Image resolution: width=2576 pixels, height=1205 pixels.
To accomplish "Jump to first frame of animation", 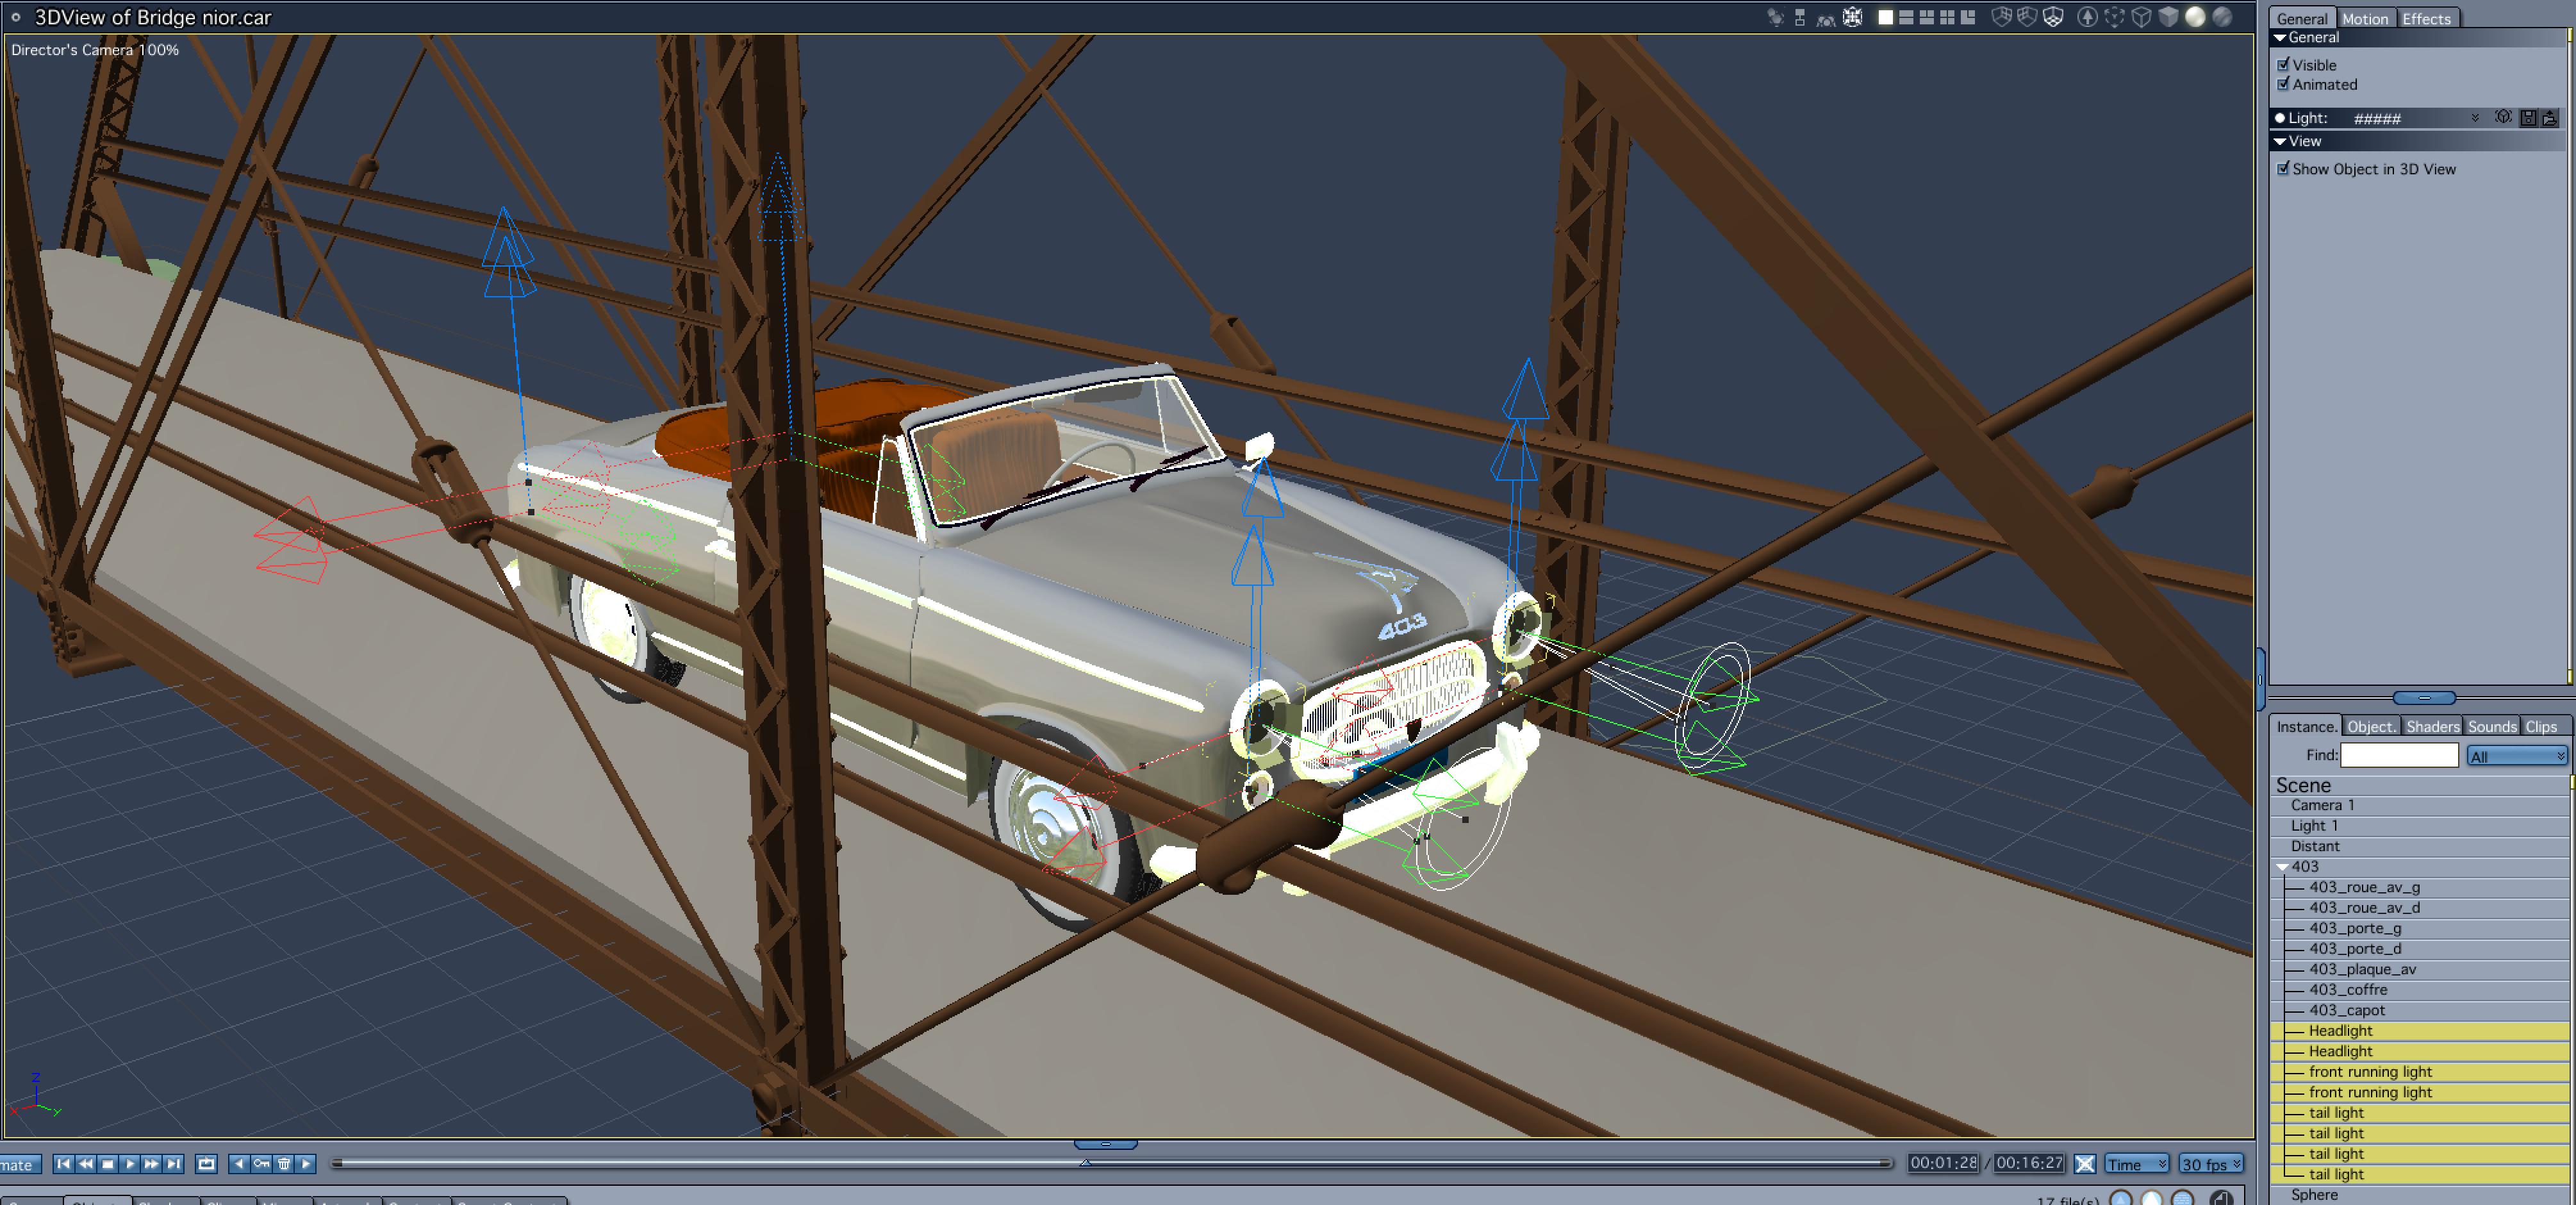I will click(64, 1163).
